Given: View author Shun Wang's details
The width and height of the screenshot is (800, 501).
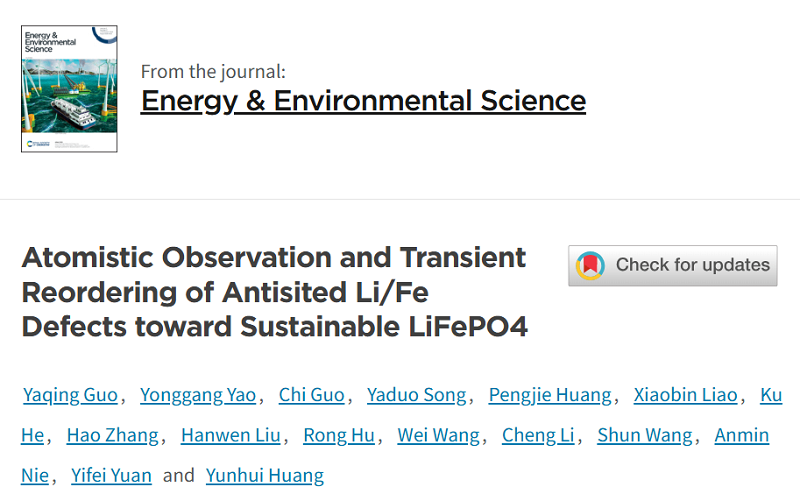Looking at the screenshot, I should click(645, 435).
